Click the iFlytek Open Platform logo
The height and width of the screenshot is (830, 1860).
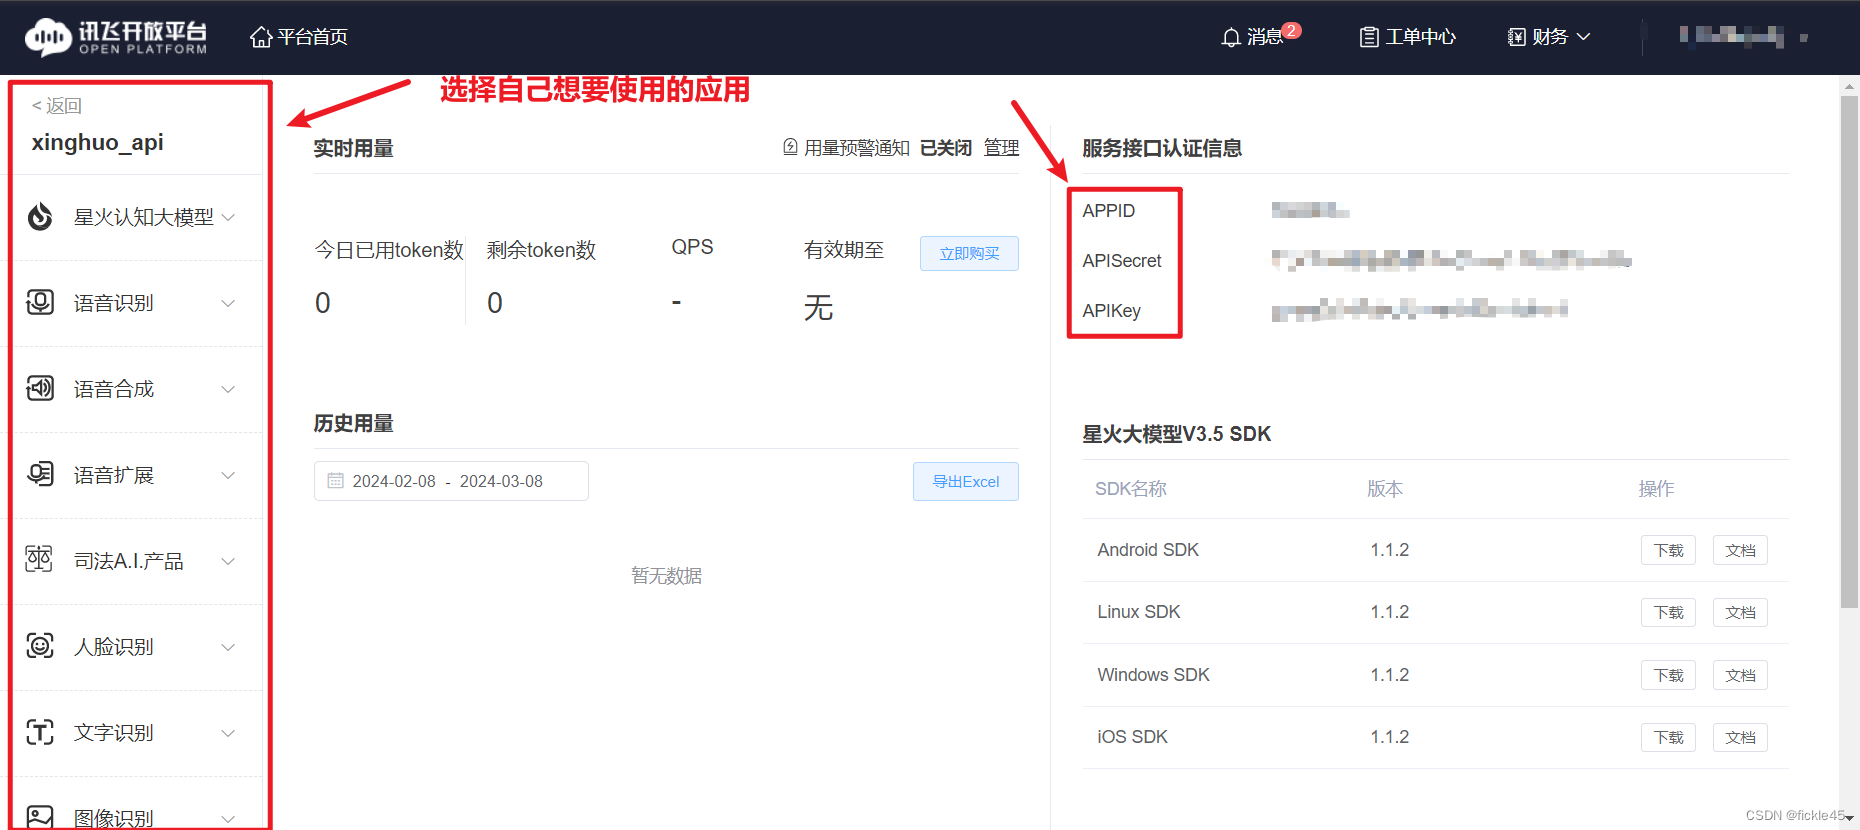coord(116,37)
